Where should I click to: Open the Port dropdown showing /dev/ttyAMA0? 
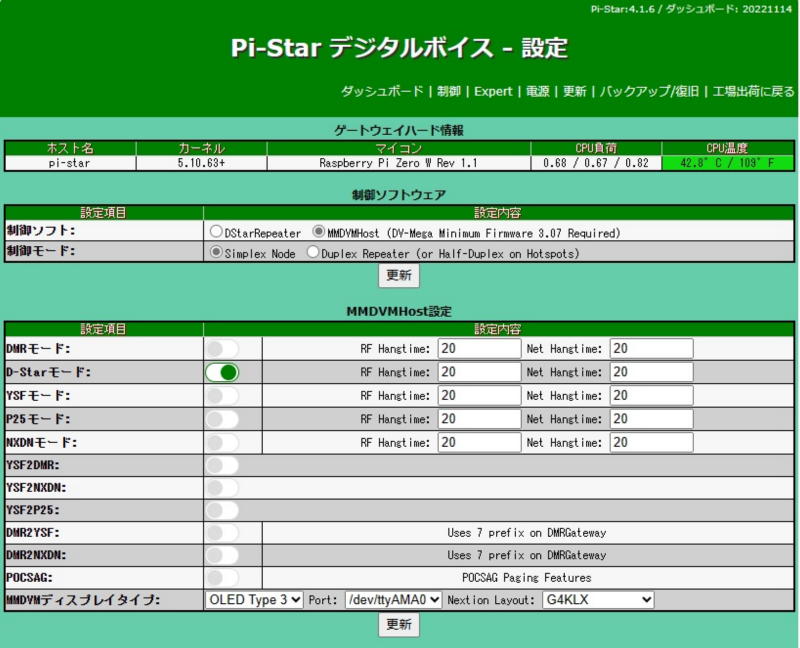point(393,600)
